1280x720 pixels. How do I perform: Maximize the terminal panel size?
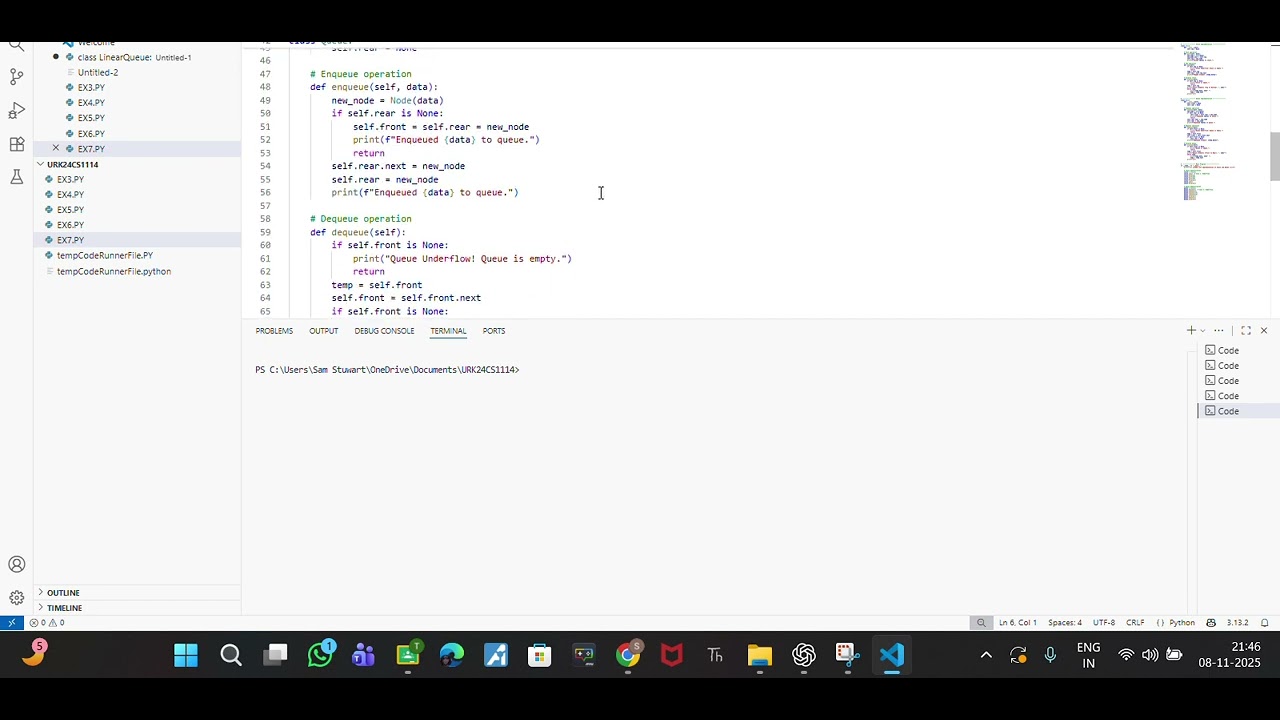point(1246,330)
